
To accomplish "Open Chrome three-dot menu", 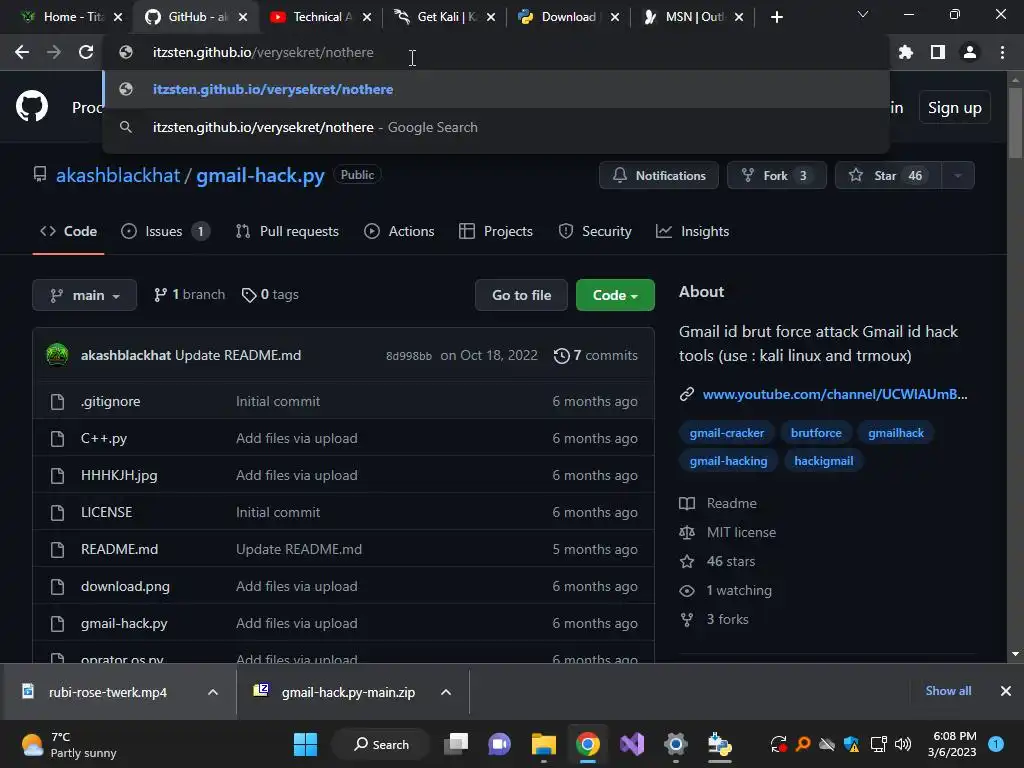I will coord(1002,52).
